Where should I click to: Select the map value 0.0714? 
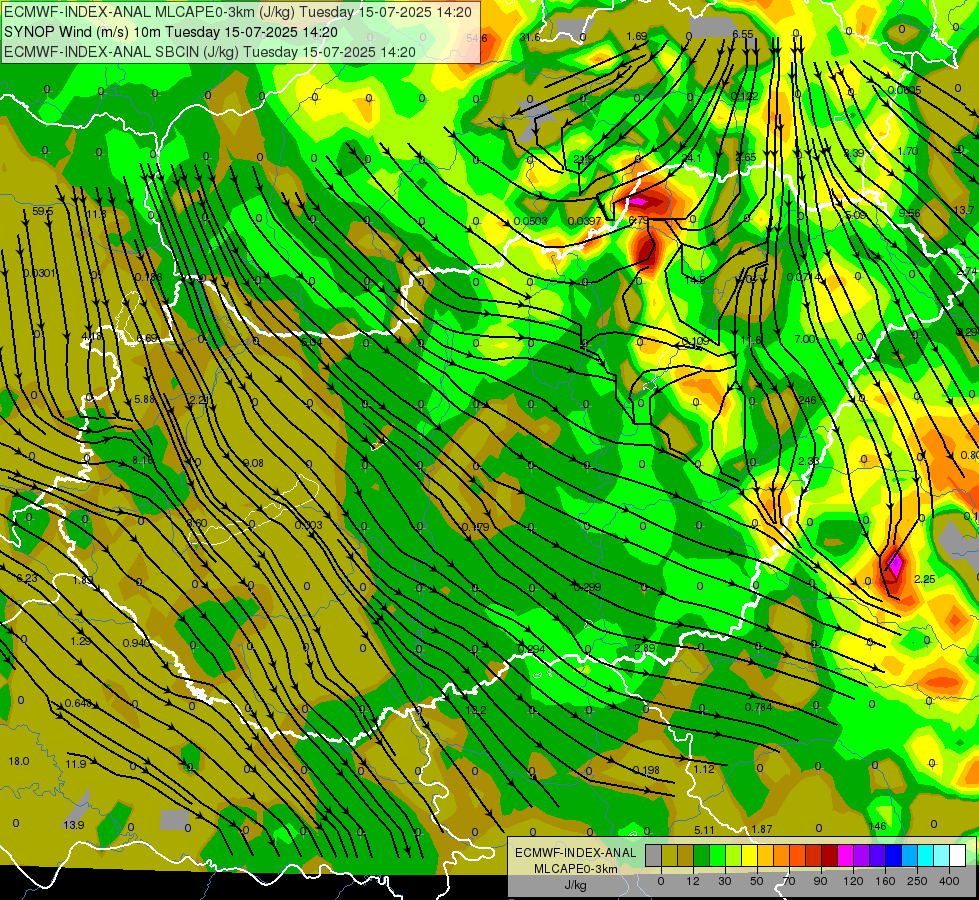coord(804,277)
